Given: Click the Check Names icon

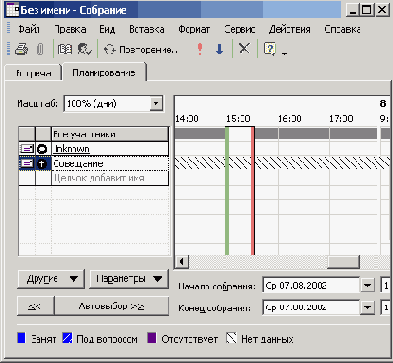Looking at the screenshot, I should coord(84,49).
